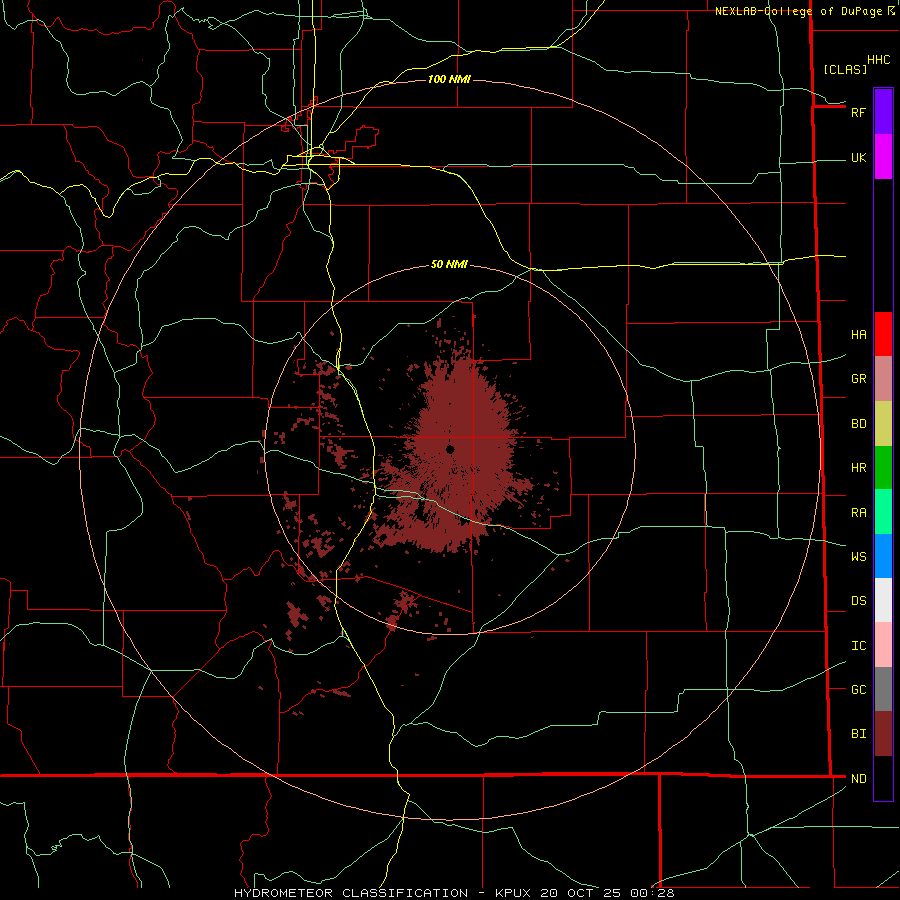900x900 pixels.
Task: Click the HA red legend swatch
Action: coord(883,334)
